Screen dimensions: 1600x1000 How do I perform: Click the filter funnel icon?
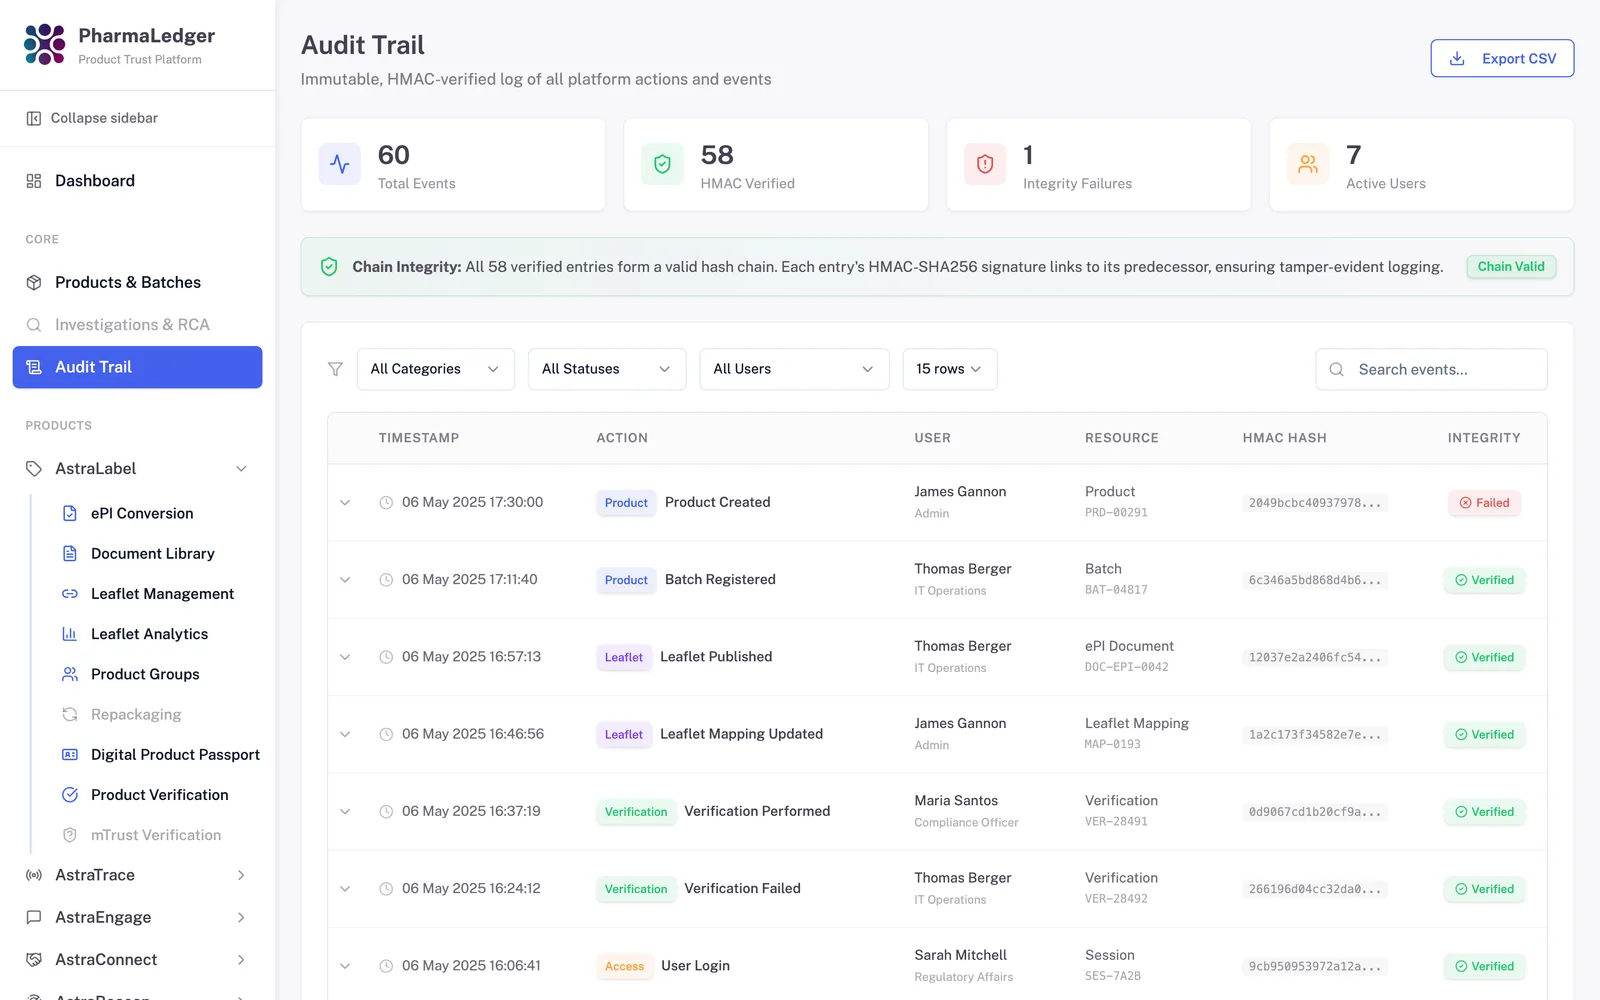click(336, 369)
